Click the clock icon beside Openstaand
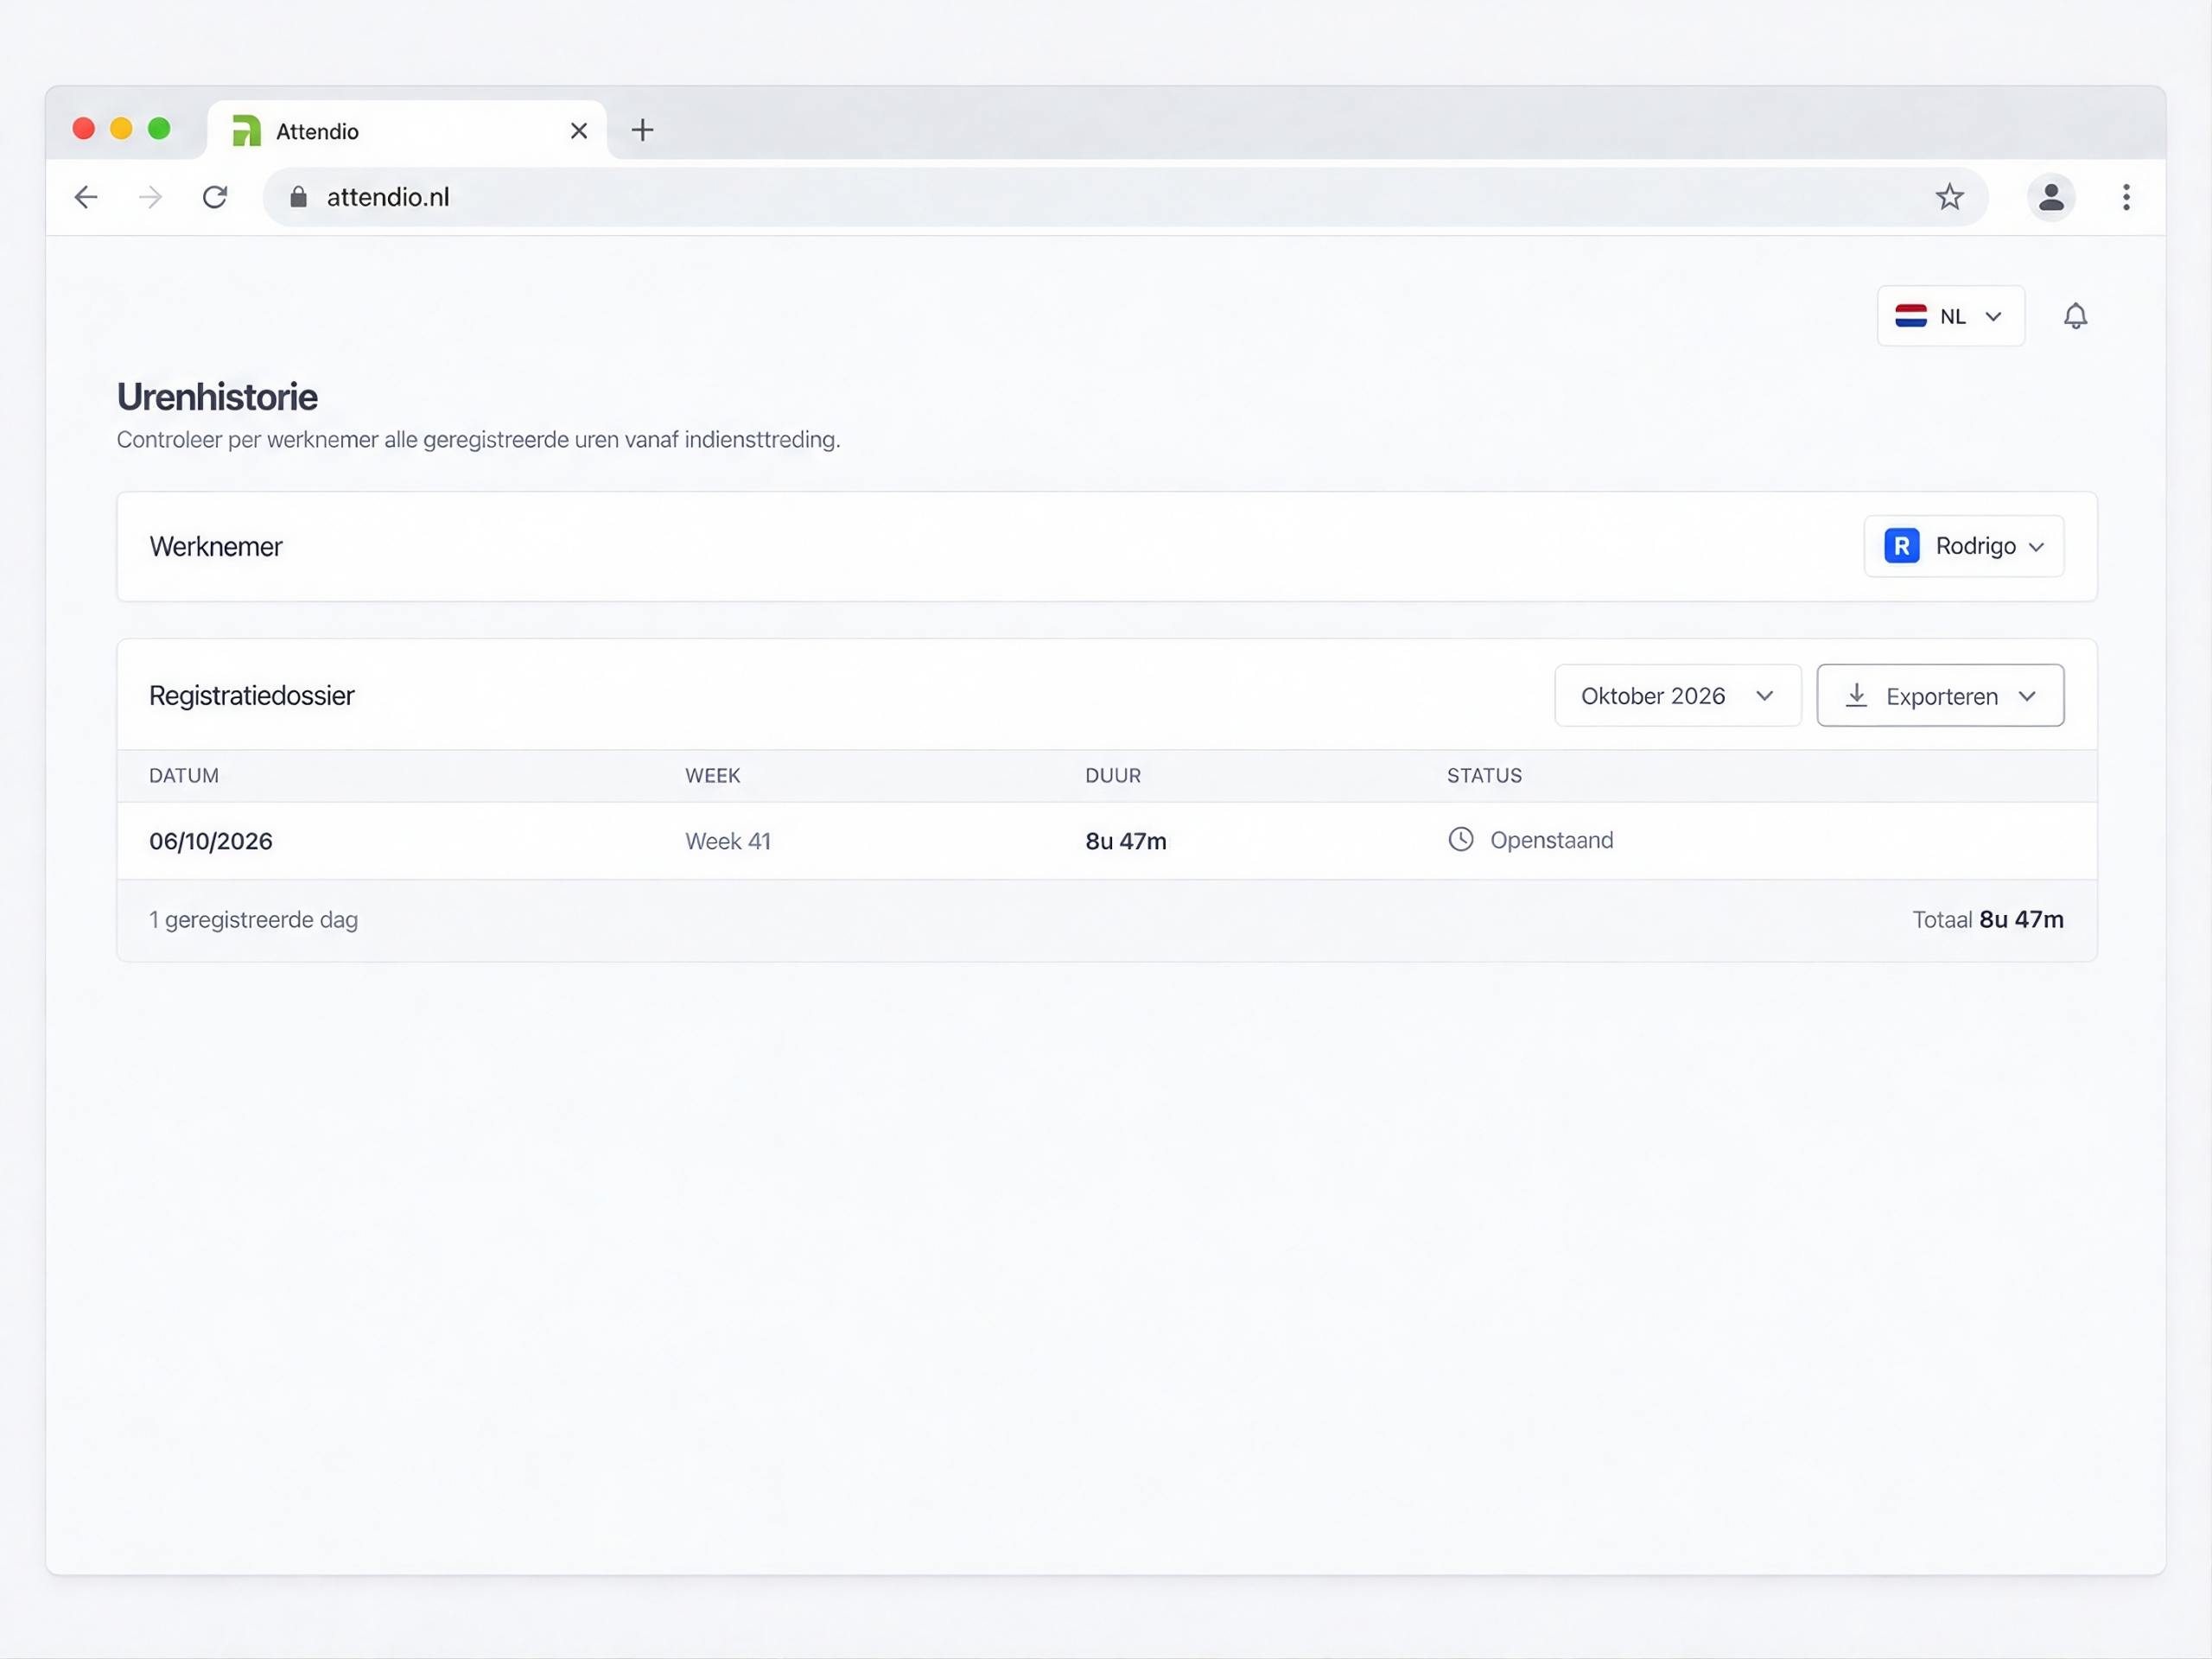Screen dimensions: 2212x1659 [x=1461, y=839]
